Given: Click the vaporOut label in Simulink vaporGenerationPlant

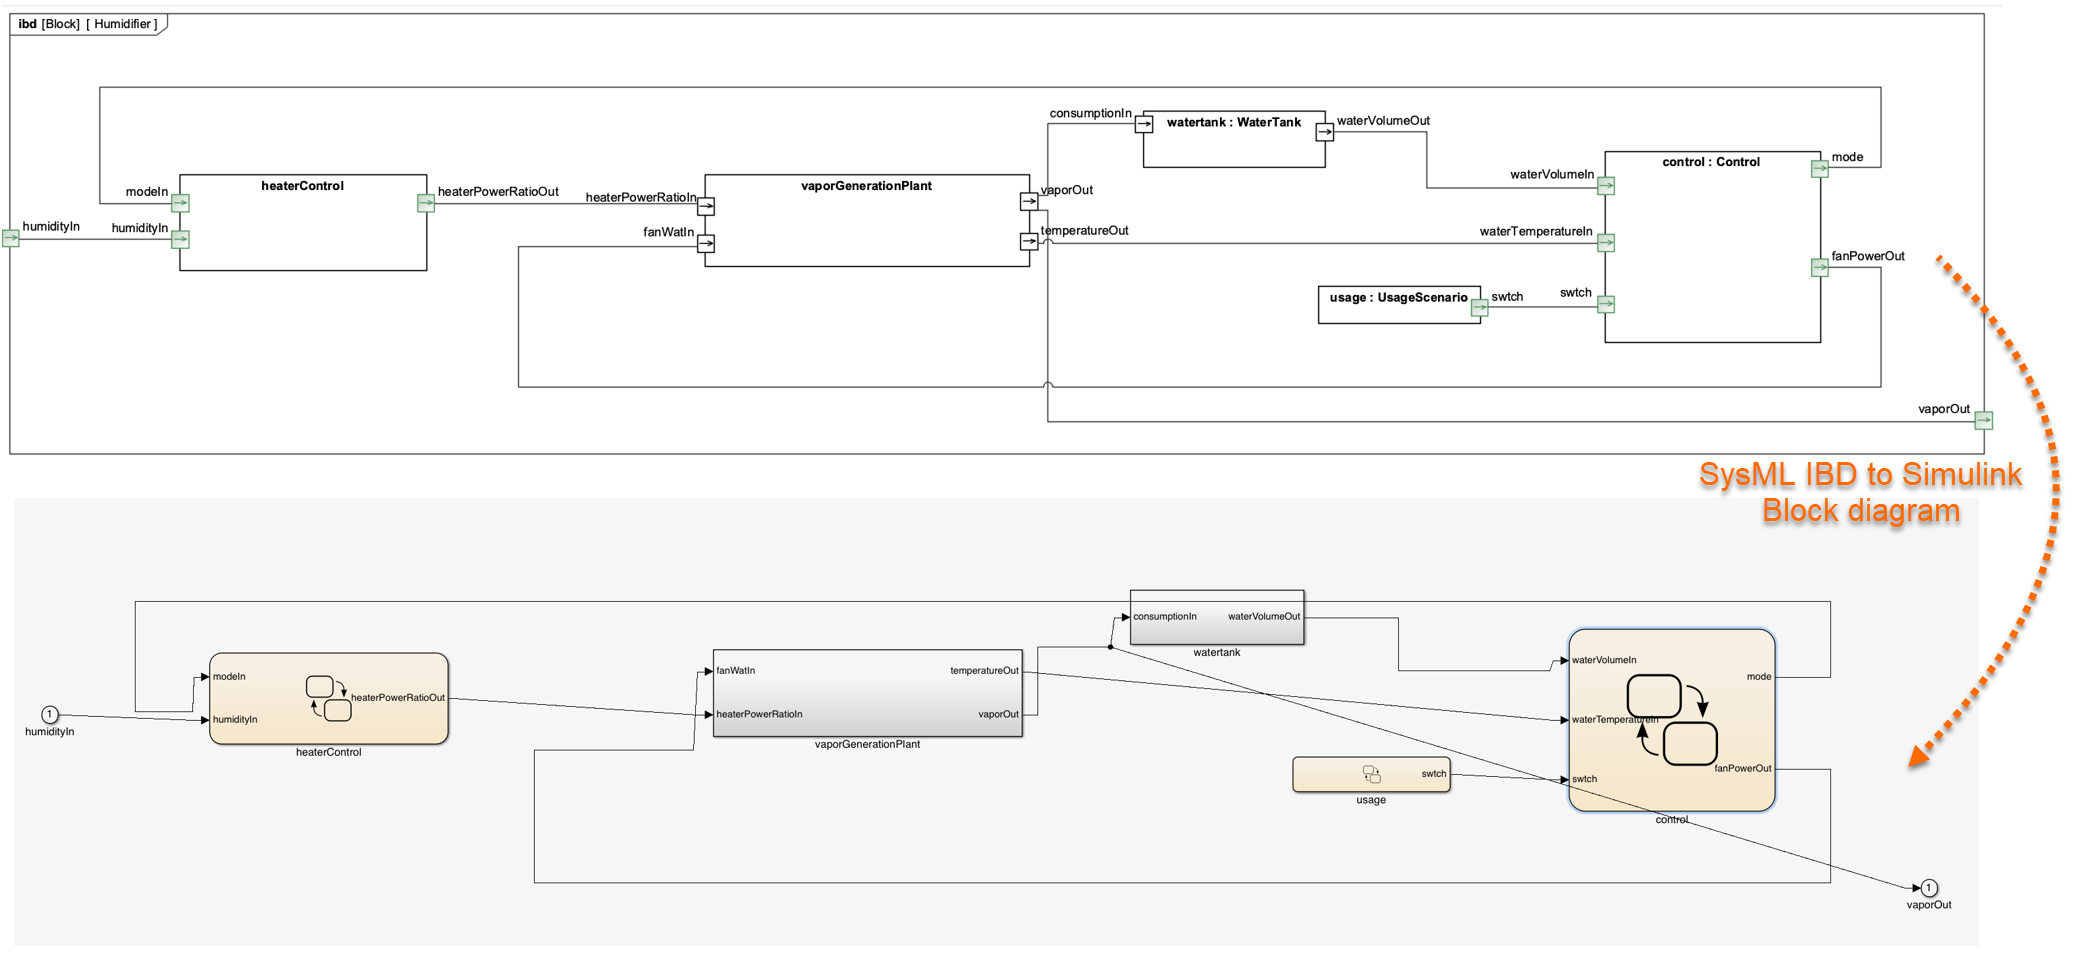Looking at the screenshot, I should 999,714.
